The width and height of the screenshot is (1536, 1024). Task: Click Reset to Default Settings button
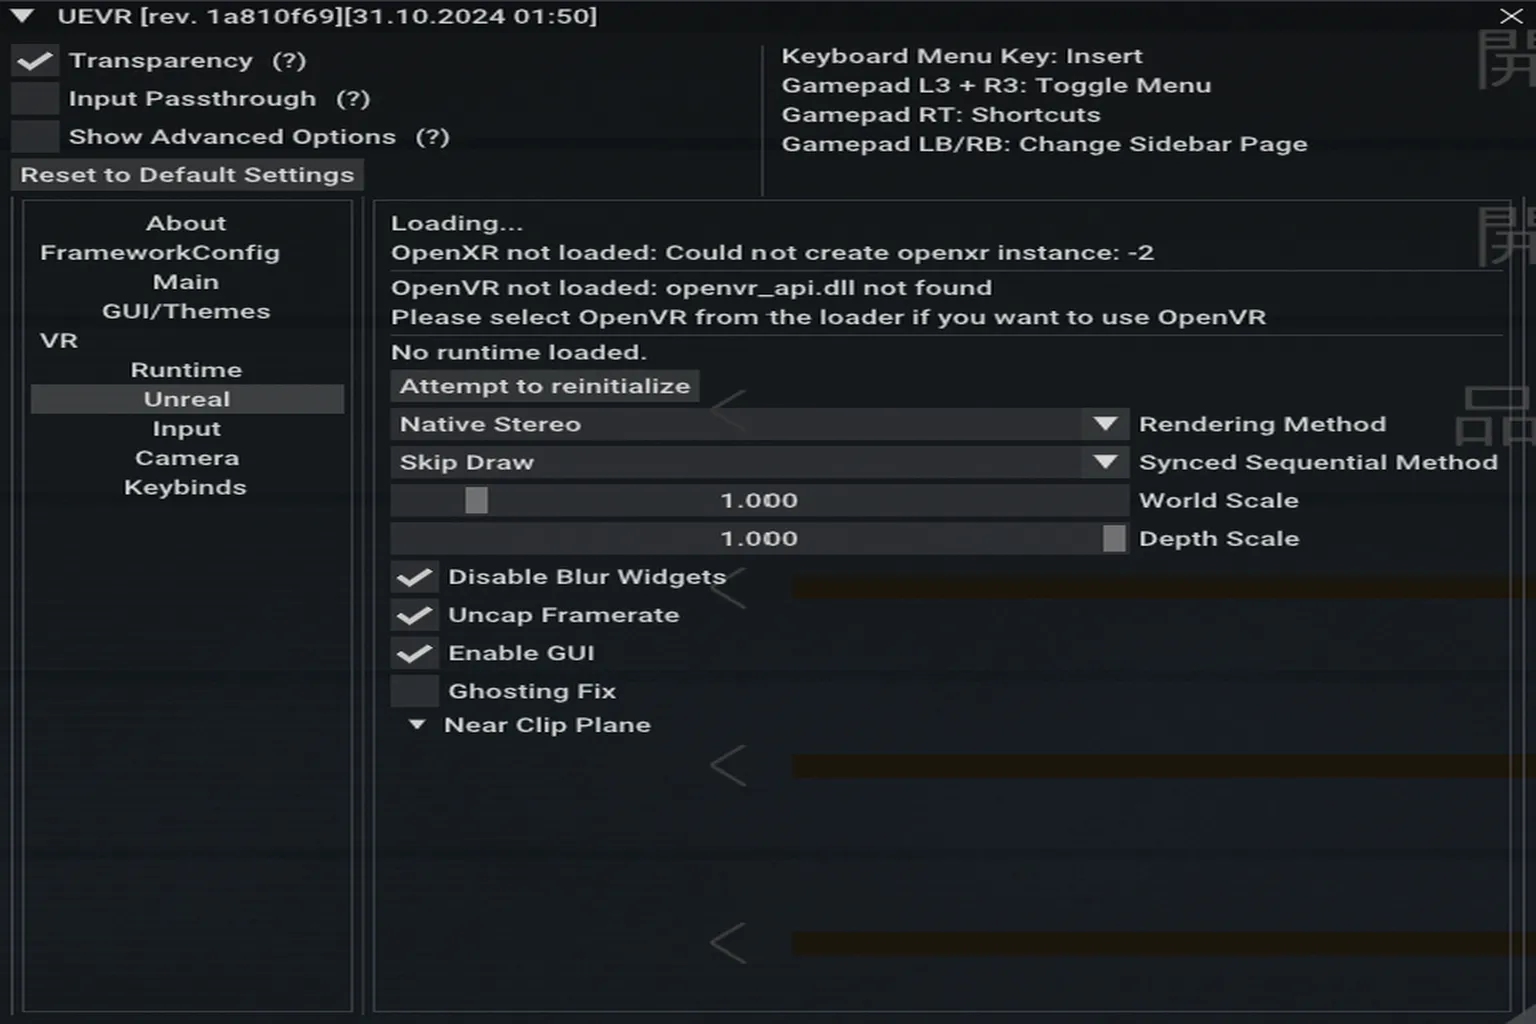click(187, 175)
